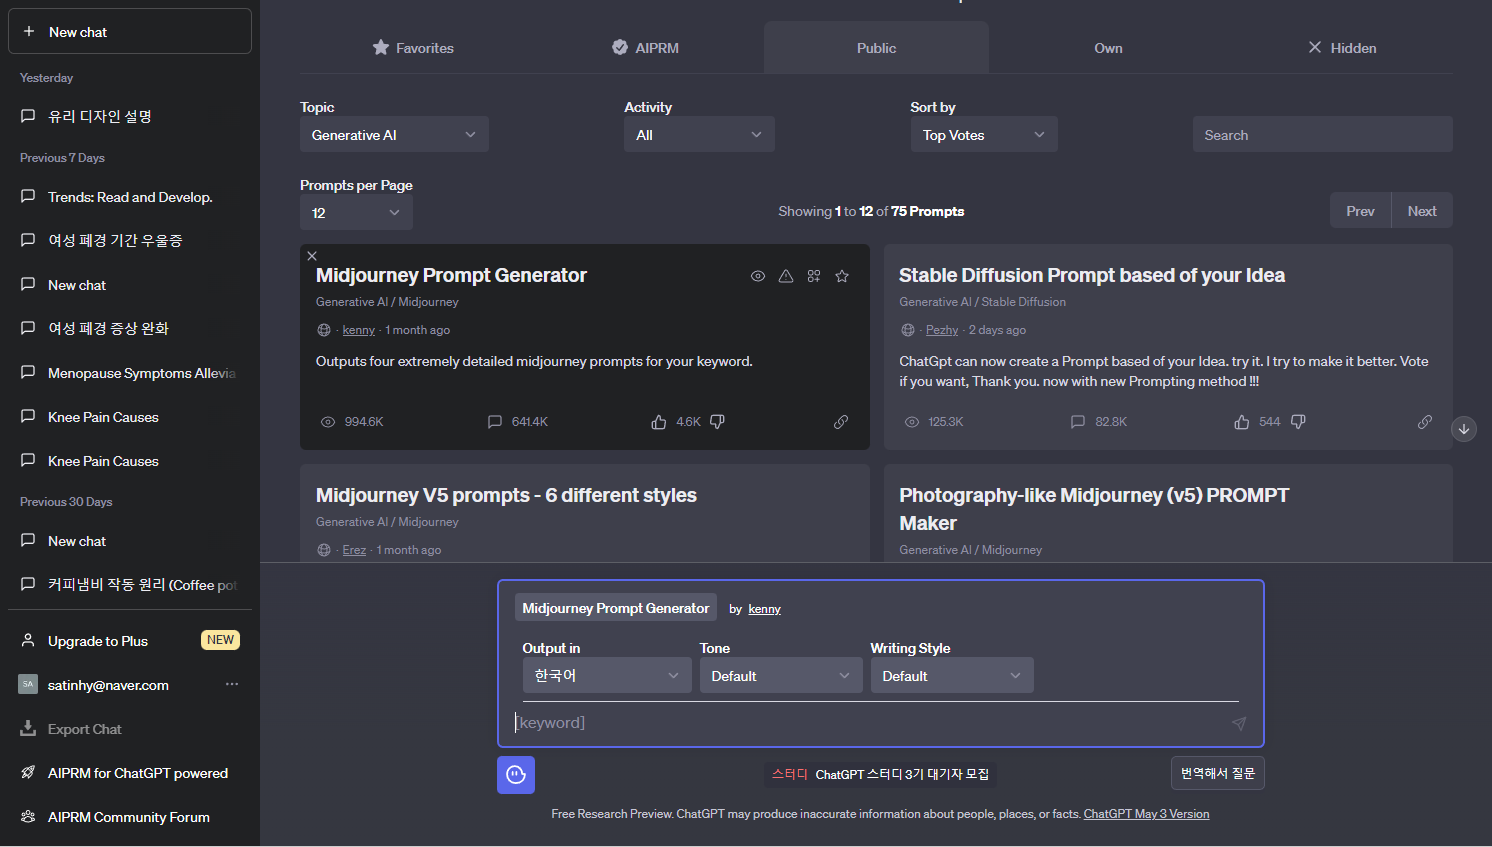Open the Topic dropdown set to Generative AI

tap(394, 135)
